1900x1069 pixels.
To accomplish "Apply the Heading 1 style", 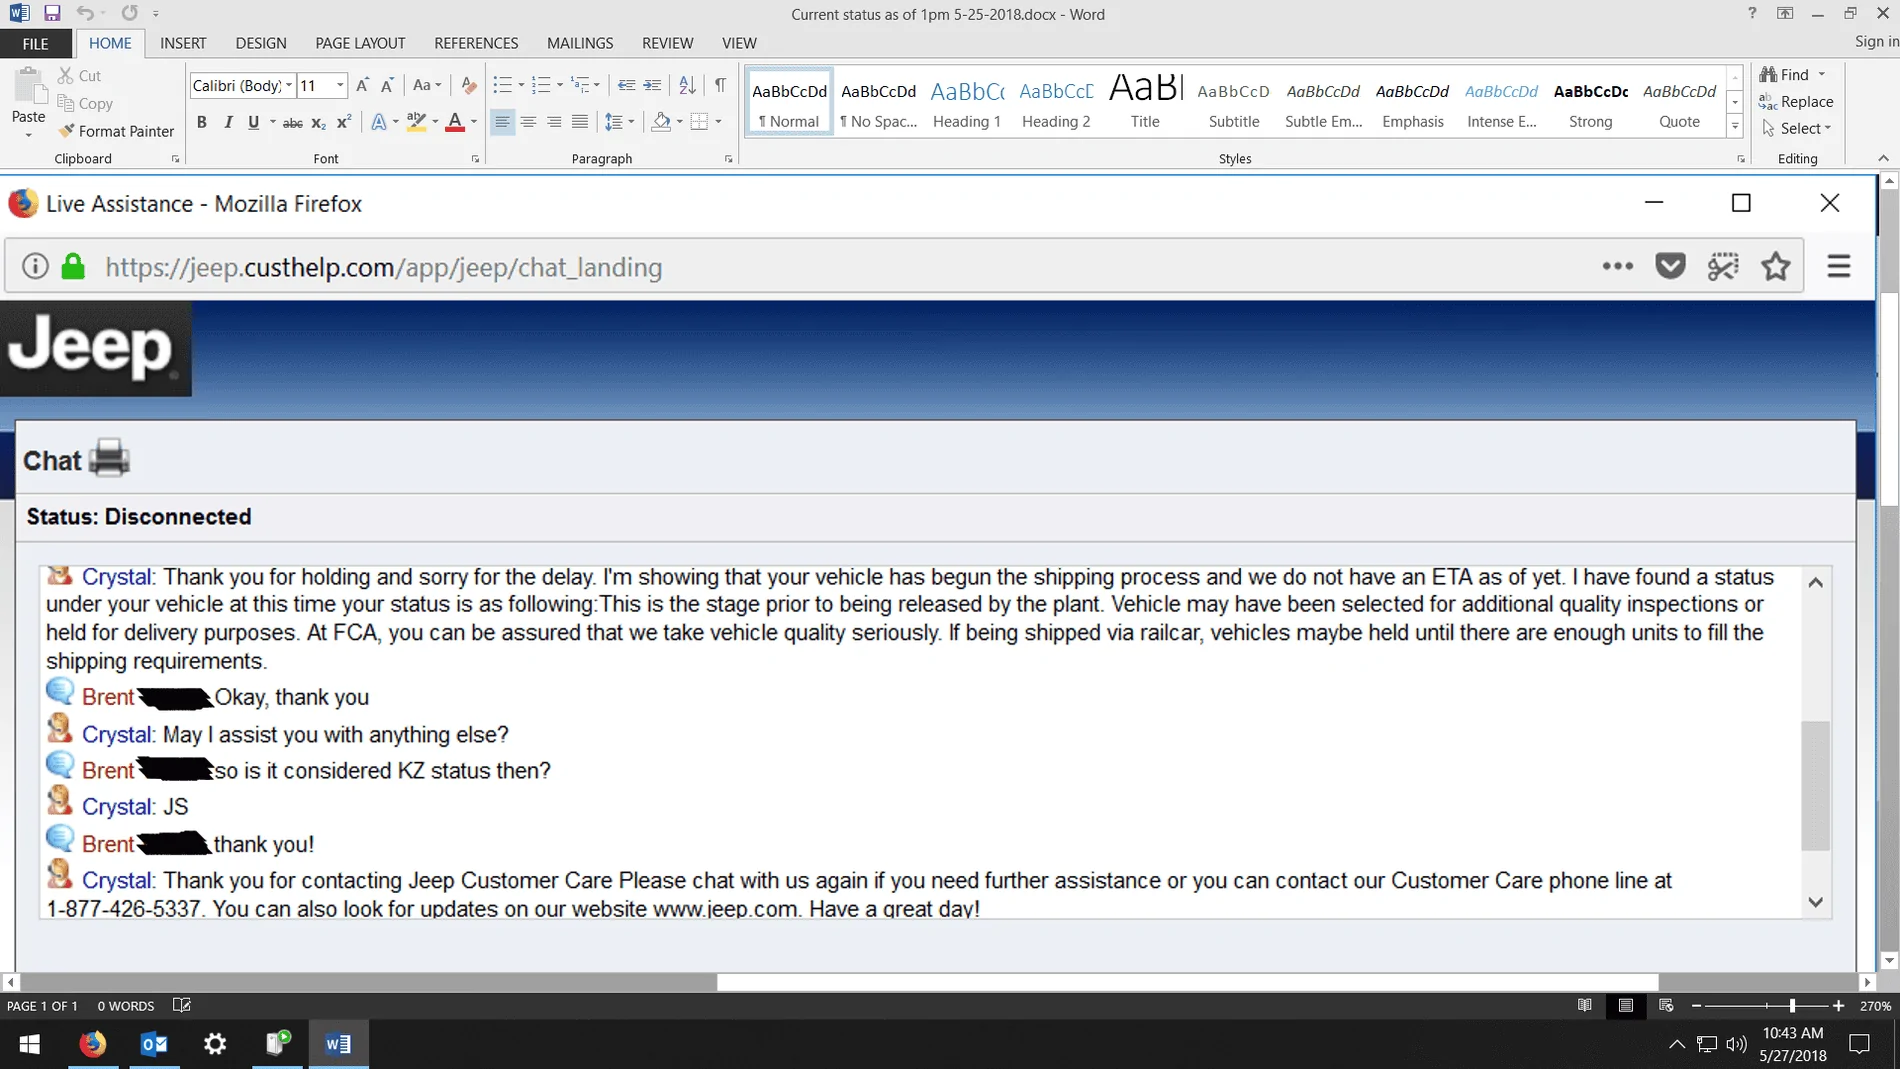I will [x=967, y=101].
